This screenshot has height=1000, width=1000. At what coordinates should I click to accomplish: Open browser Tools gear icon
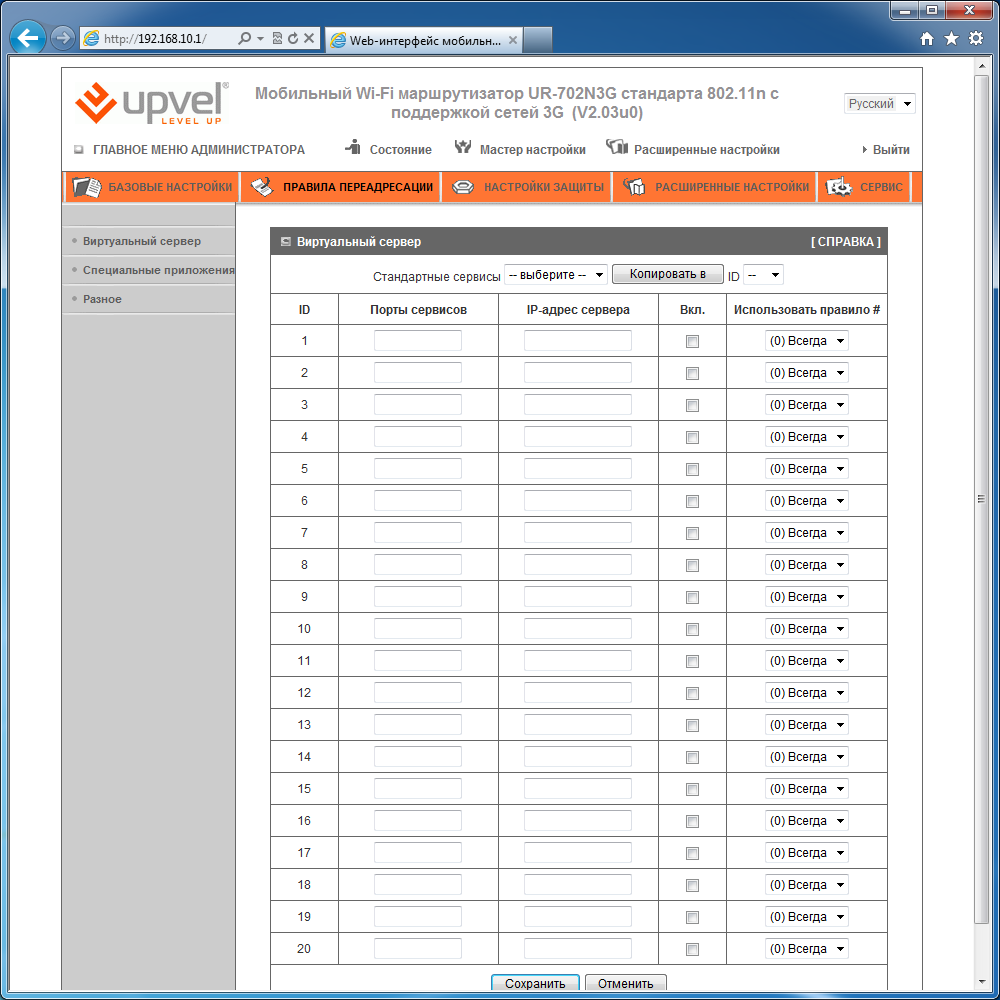coord(976,39)
